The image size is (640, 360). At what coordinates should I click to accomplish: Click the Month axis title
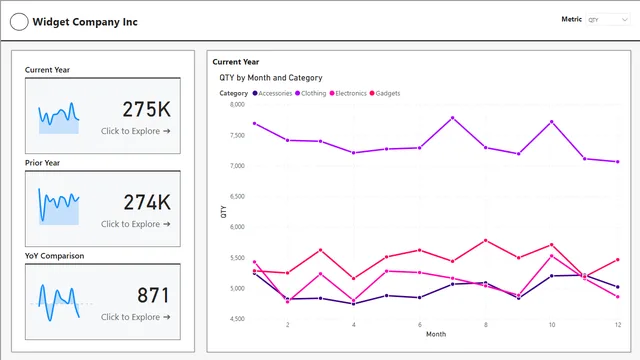(436, 334)
